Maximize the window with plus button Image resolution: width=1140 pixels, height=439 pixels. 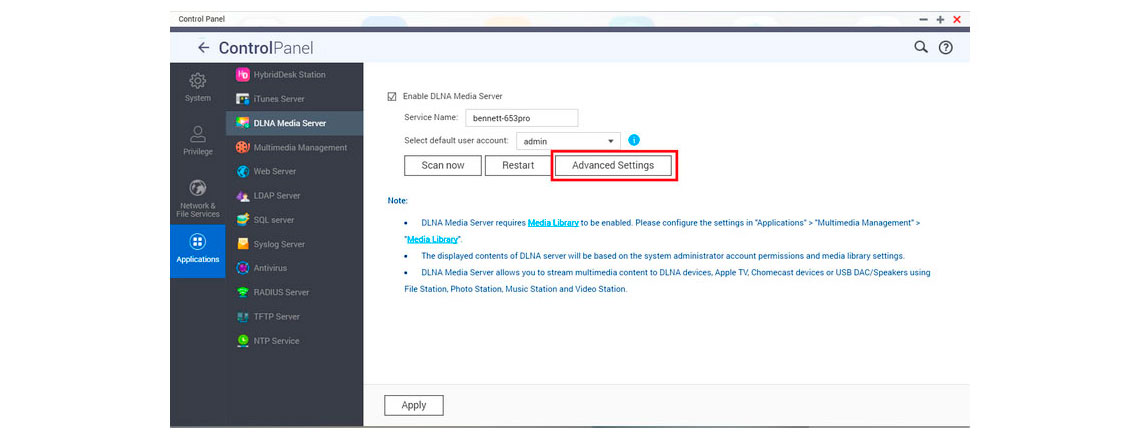coord(940,20)
